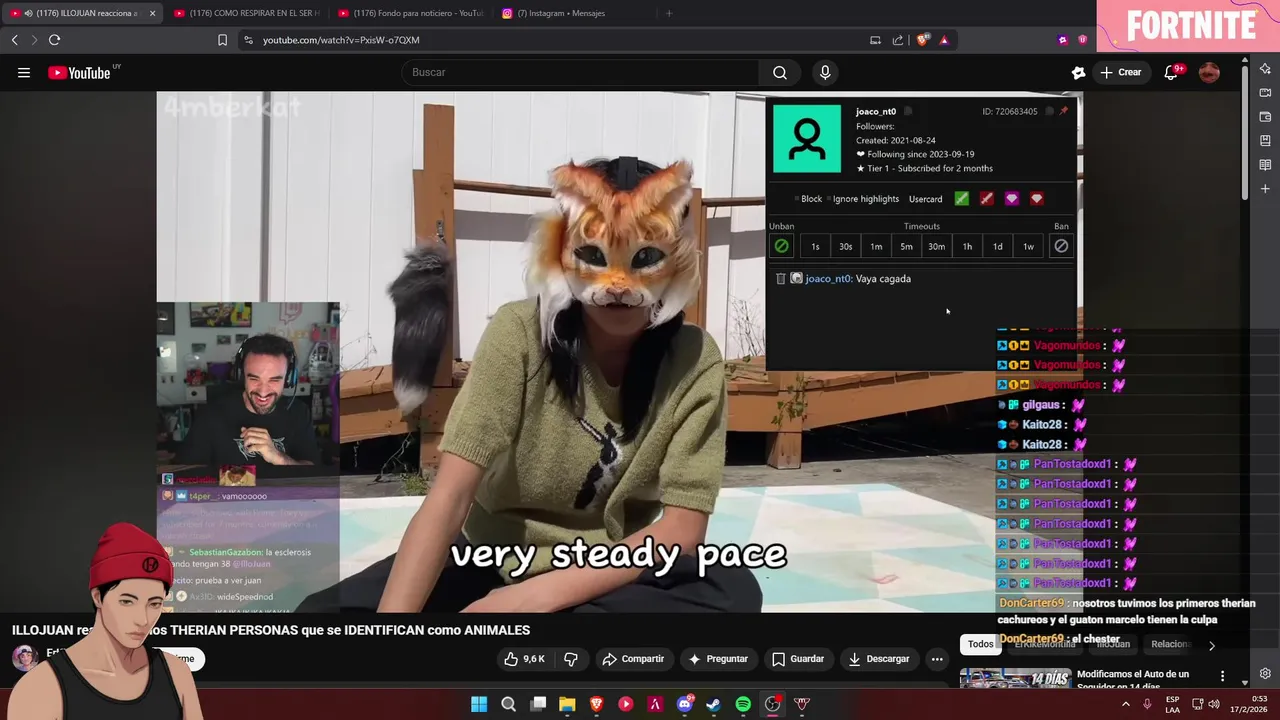The width and height of the screenshot is (1280, 720).
Task: Open Brave Shields lion icon
Action: pos(922,40)
